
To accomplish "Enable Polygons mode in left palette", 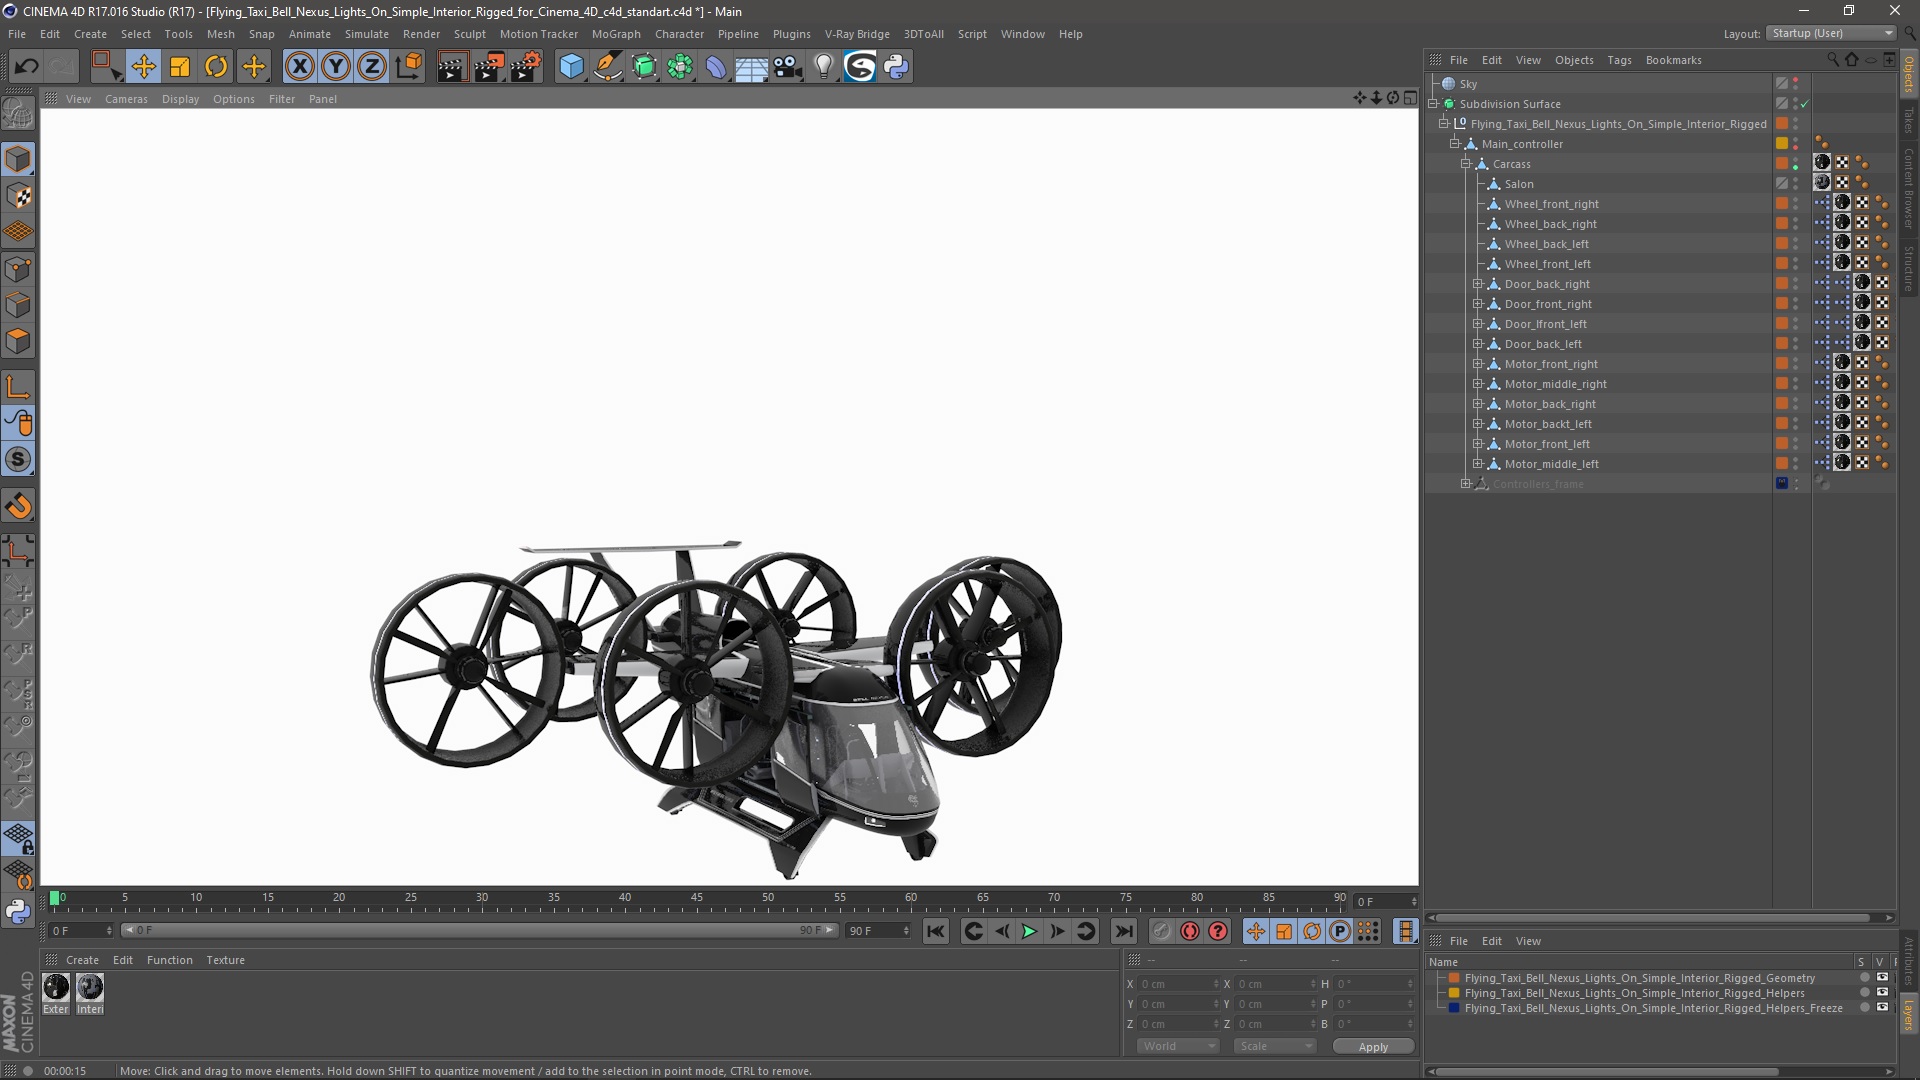I will coord(18,341).
